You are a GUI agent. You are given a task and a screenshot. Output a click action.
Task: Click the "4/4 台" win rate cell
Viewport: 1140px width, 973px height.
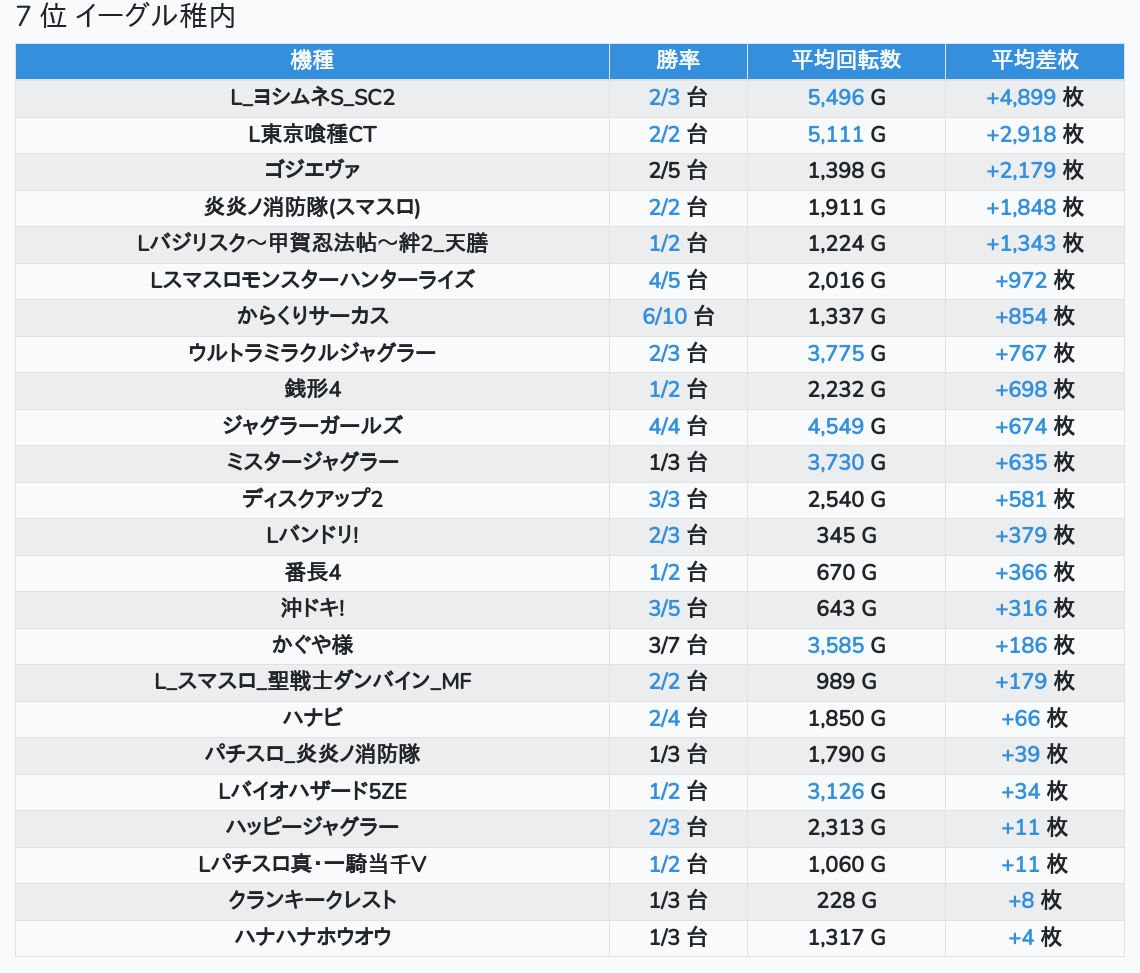click(678, 426)
